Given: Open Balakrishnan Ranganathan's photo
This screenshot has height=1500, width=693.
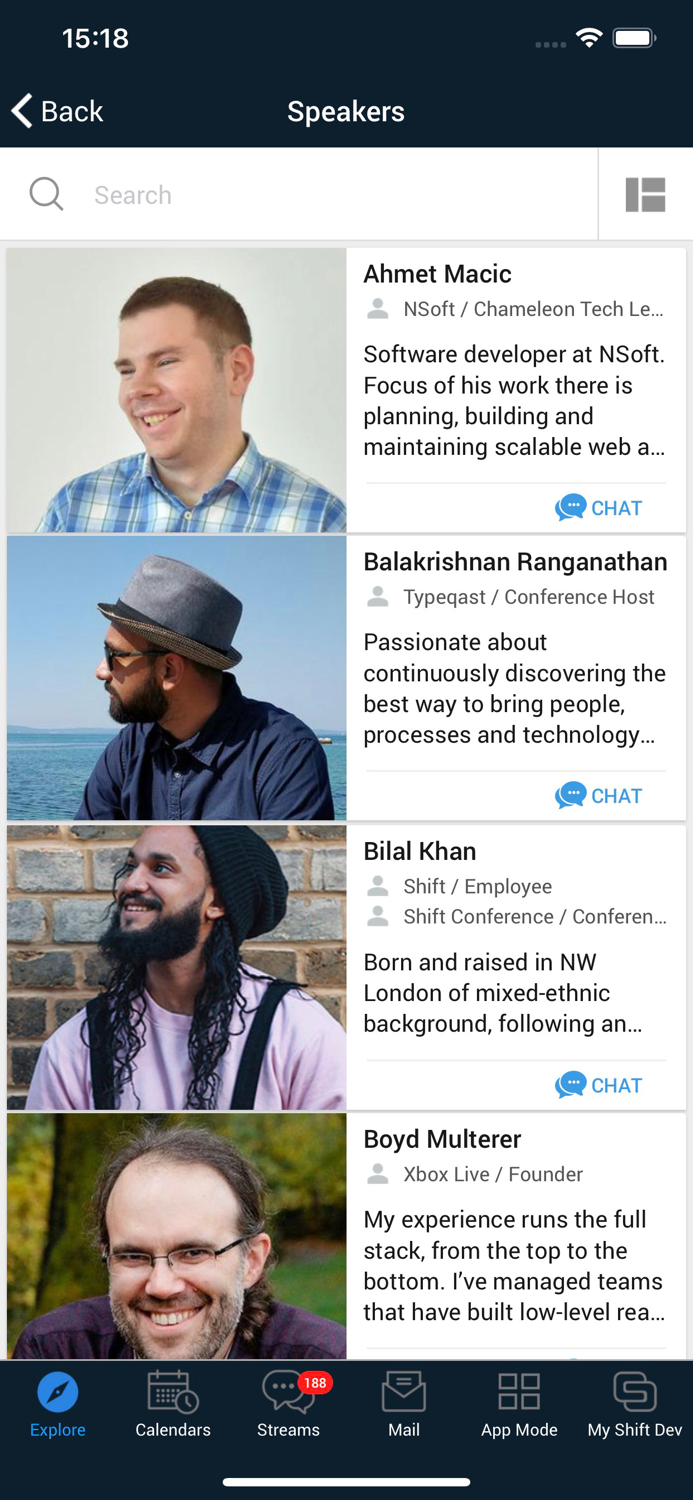Looking at the screenshot, I should click(x=177, y=678).
